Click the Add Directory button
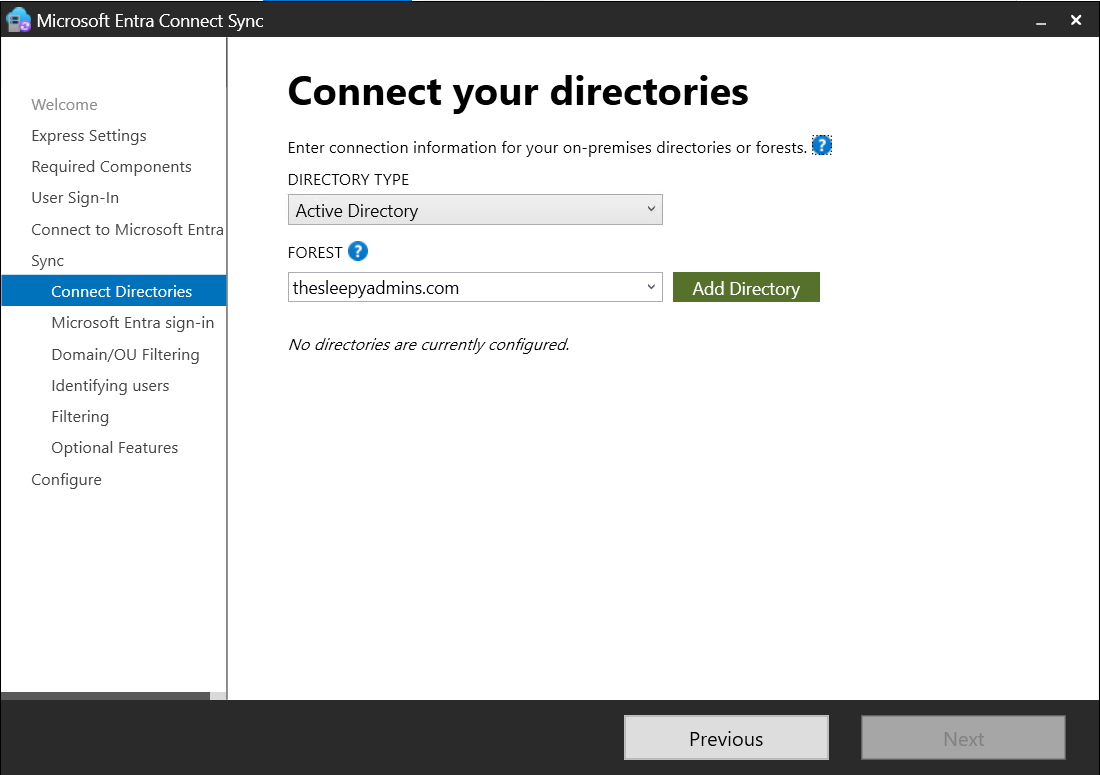The image size is (1100, 775). coord(746,287)
